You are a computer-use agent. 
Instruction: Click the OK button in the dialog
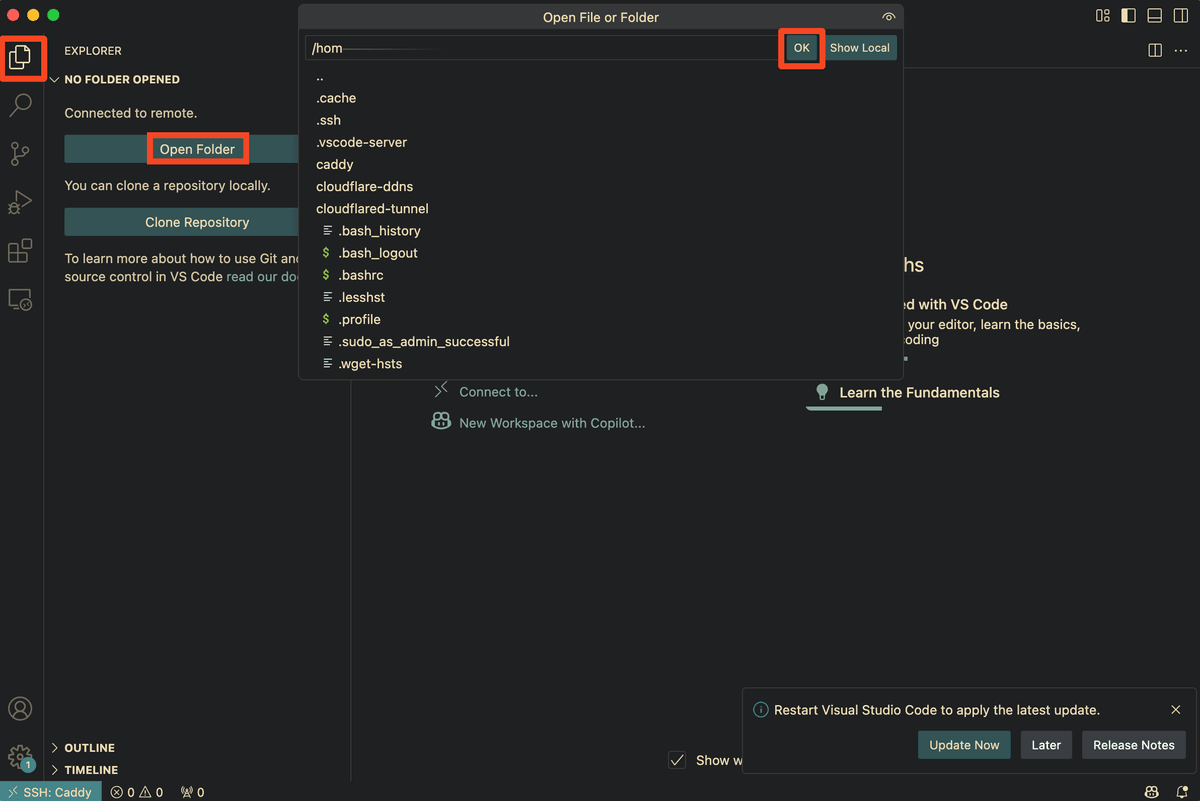(801, 47)
